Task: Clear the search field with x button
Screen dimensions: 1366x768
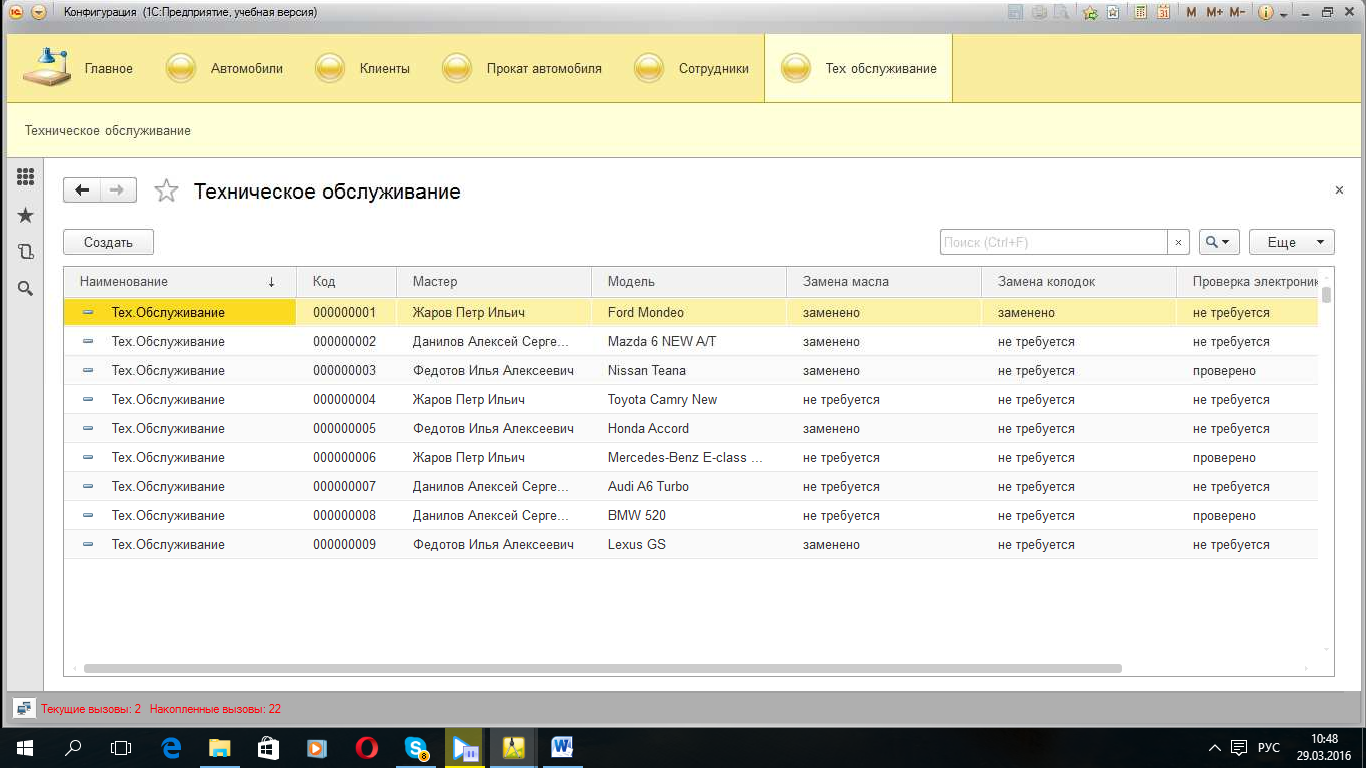Action: (x=1179, y=242)
